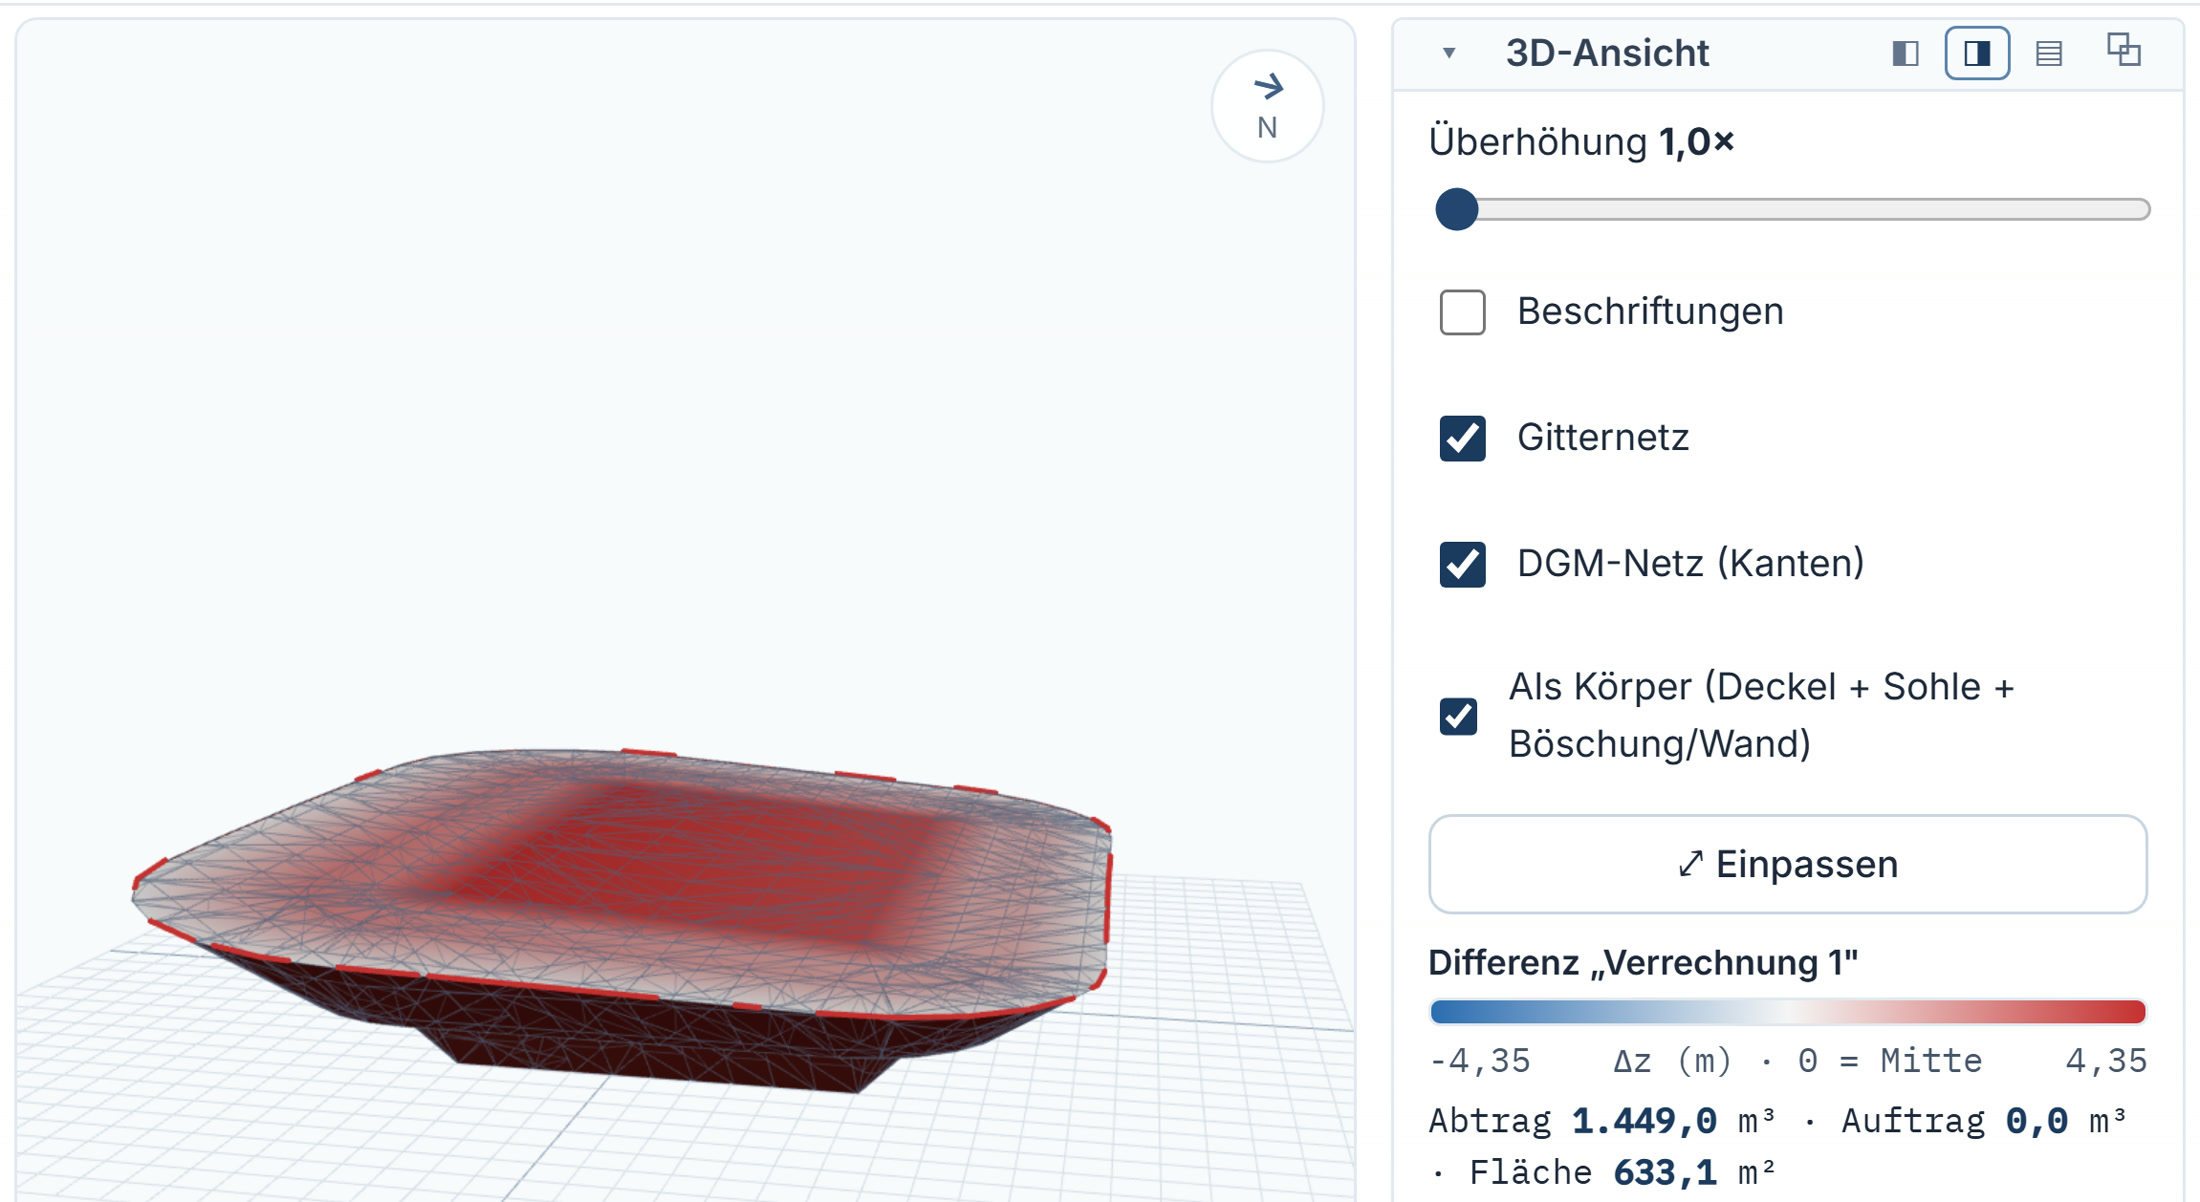Click the 4,35 maximum legend value
Image resolution: width=2200 pixels, height=1202 pixels.
(2106, 1061)
